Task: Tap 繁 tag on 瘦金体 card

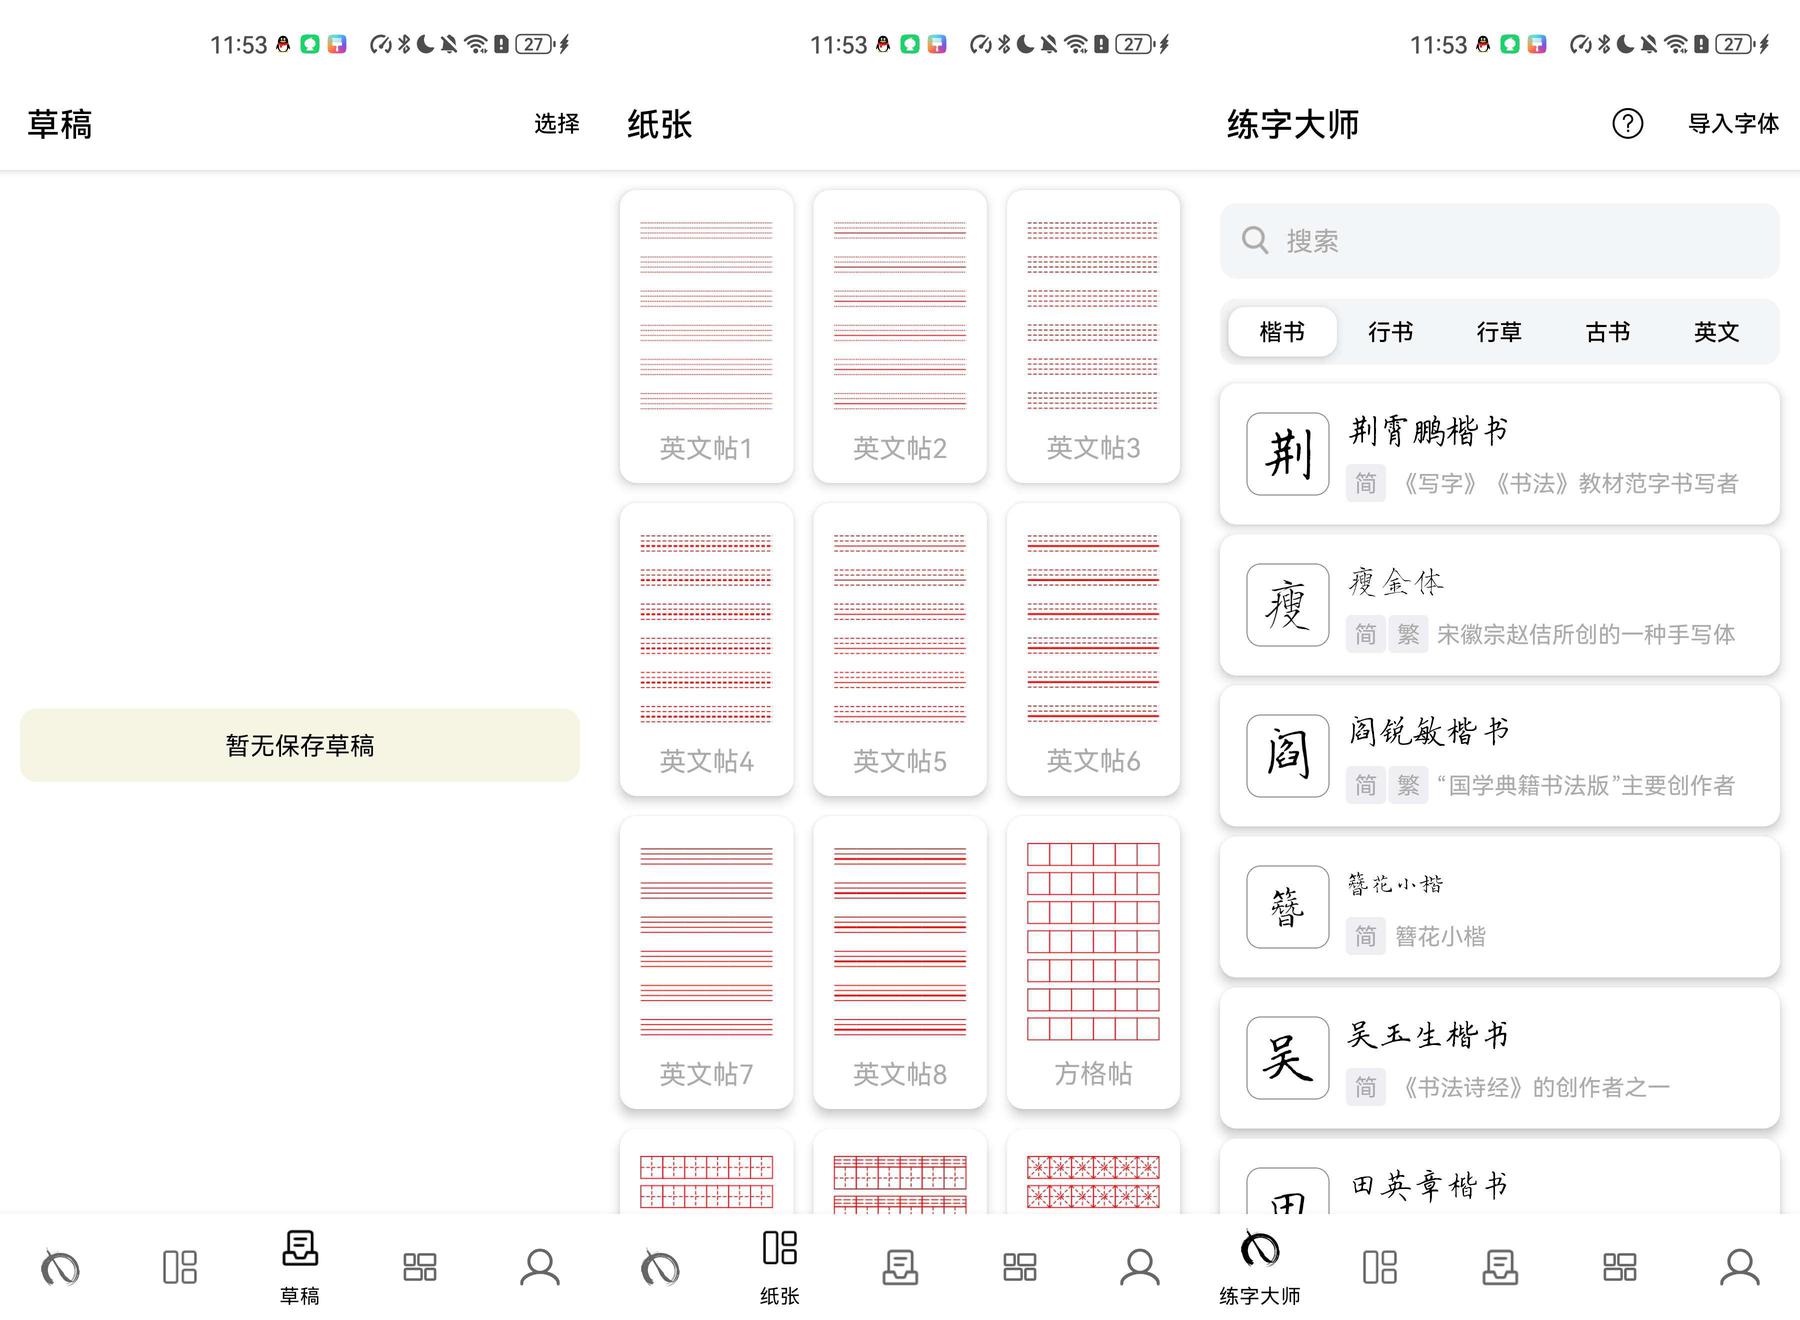Action: coord(1408,634)
